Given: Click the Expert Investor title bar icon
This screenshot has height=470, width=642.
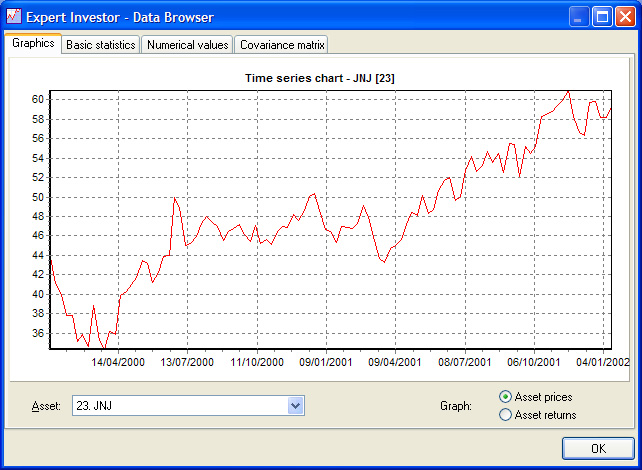Looking at the screenshot, I should point(13,17).
